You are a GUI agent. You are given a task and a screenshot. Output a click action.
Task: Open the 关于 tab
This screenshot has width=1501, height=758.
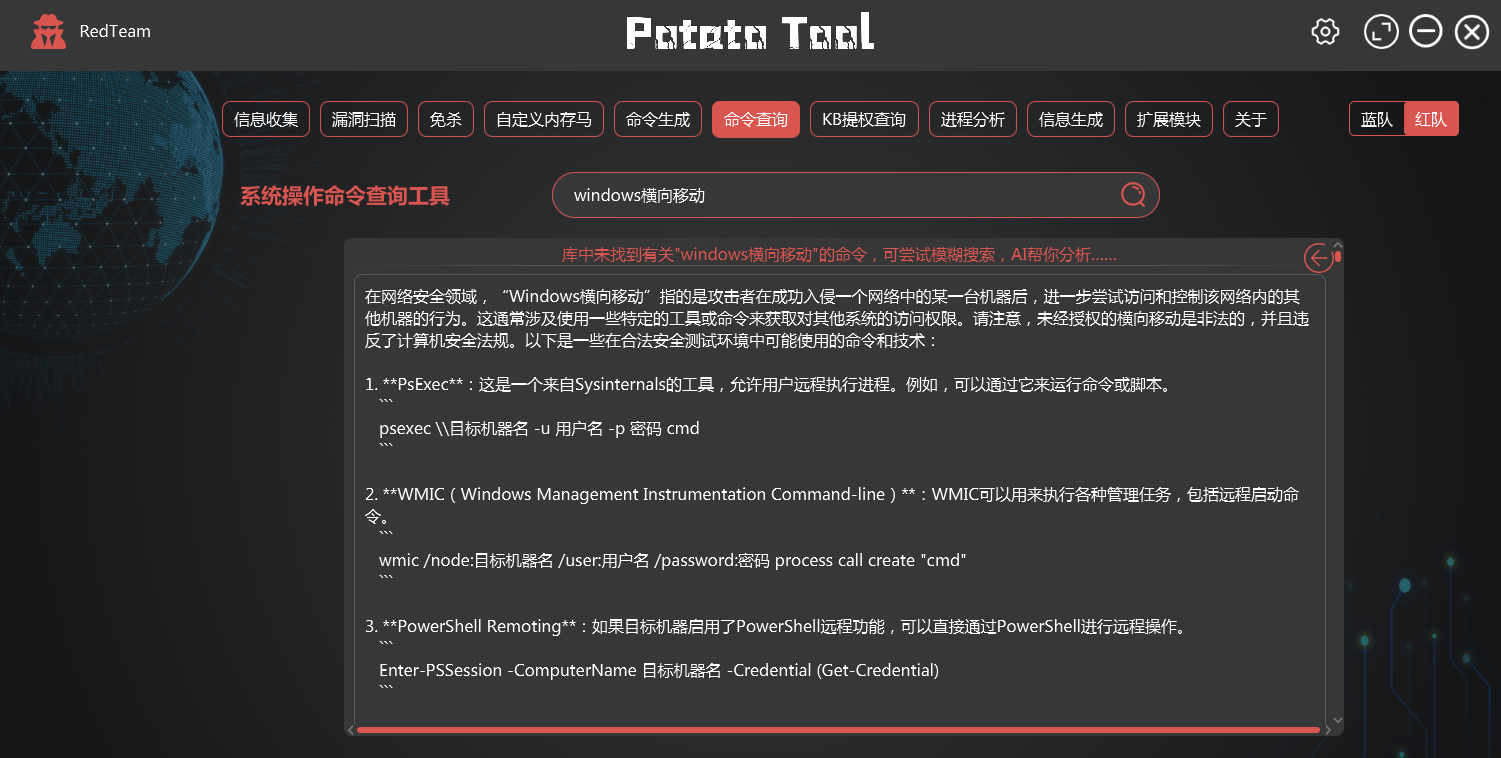(x=1251, y=120)
